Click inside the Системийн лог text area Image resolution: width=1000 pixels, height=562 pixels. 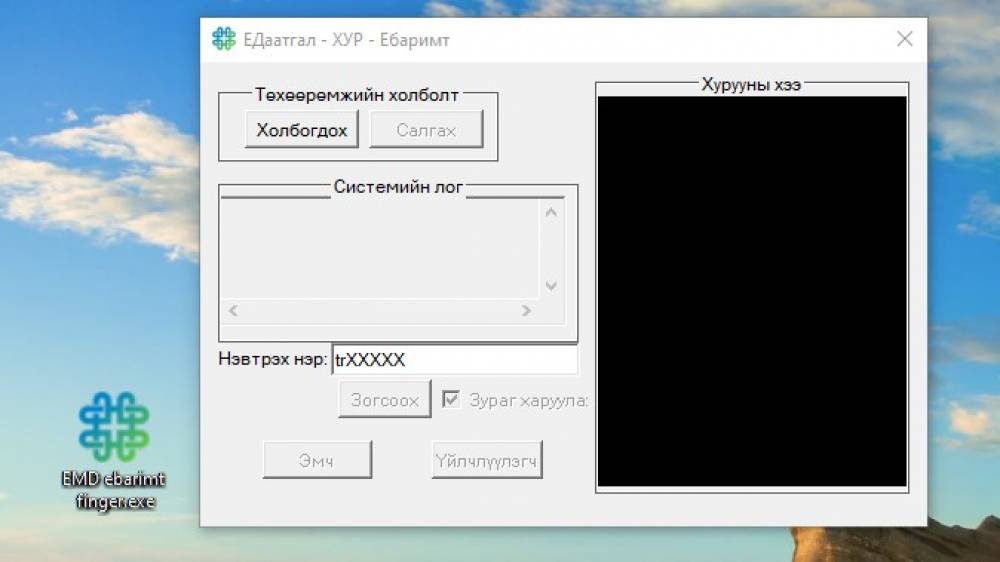click(380, 249)
